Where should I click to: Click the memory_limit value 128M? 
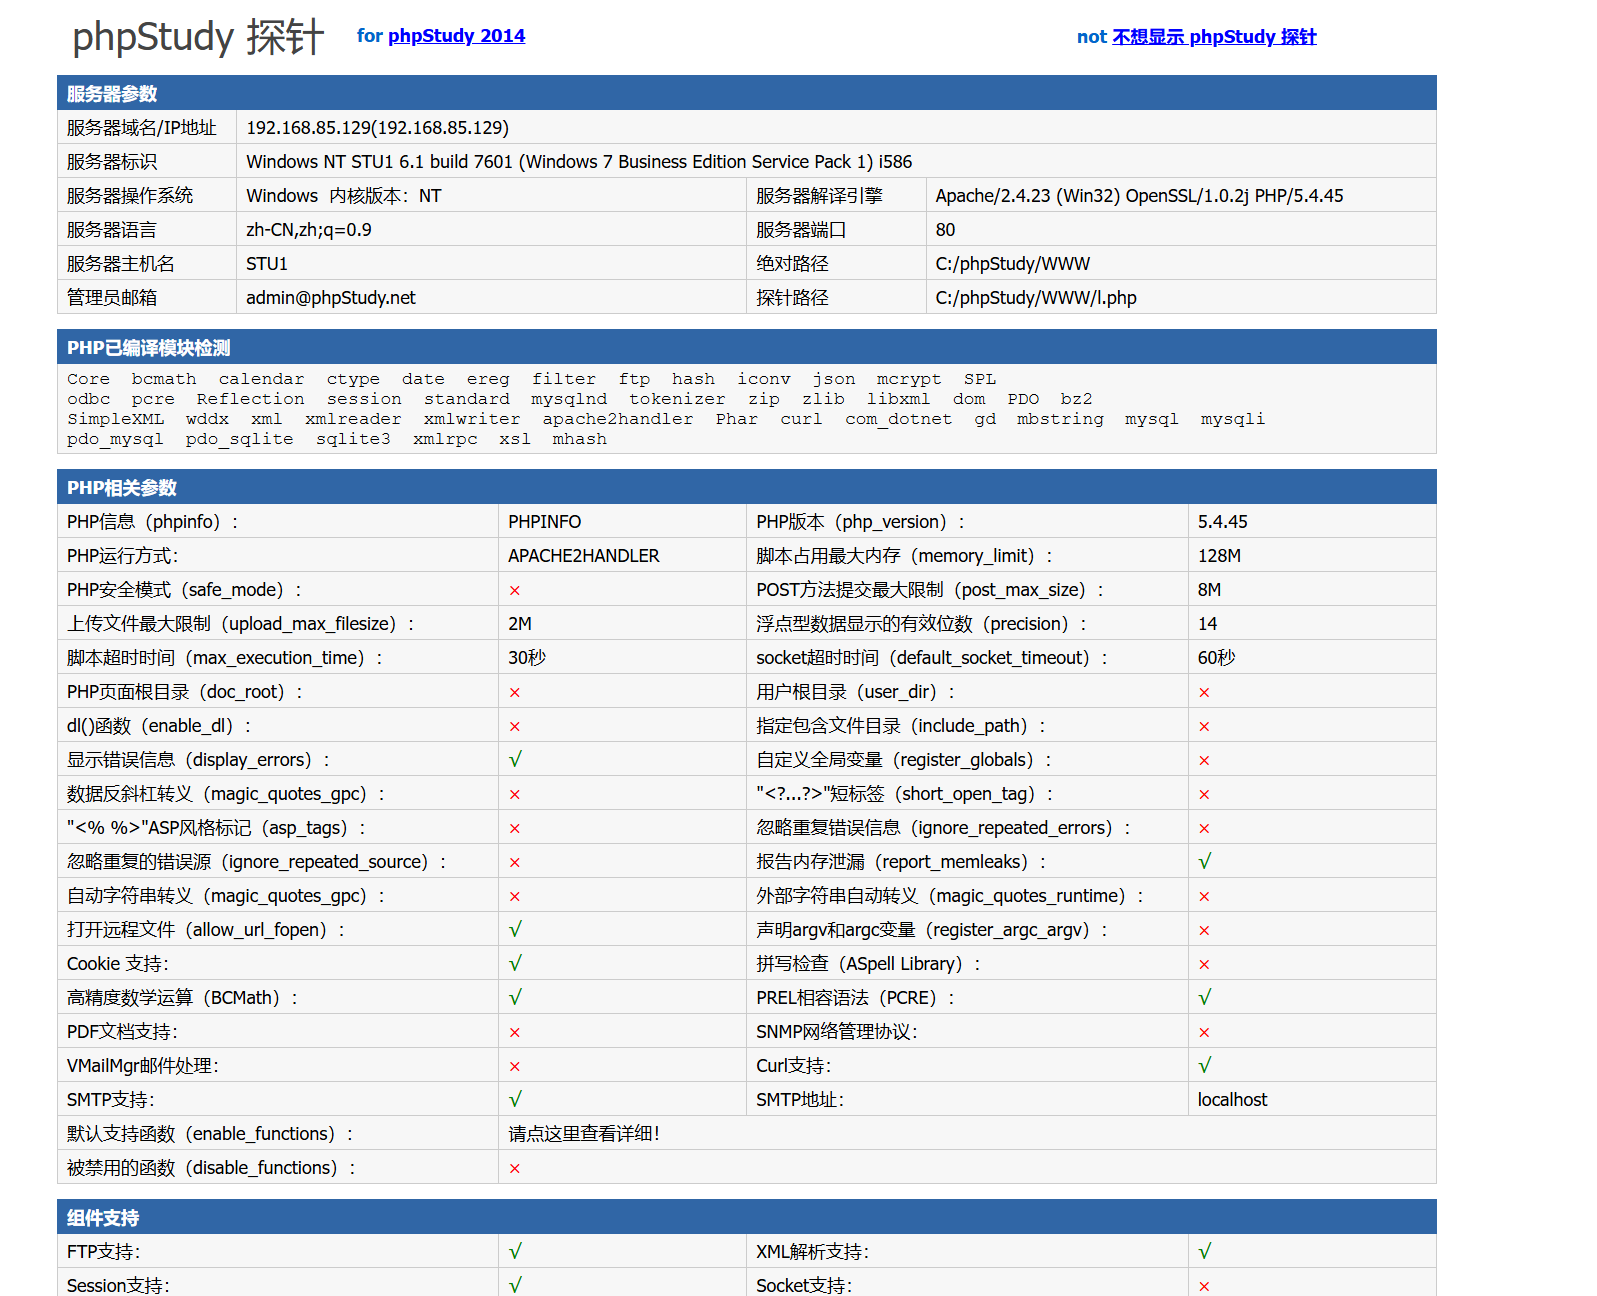click(x=1219, y=556)
